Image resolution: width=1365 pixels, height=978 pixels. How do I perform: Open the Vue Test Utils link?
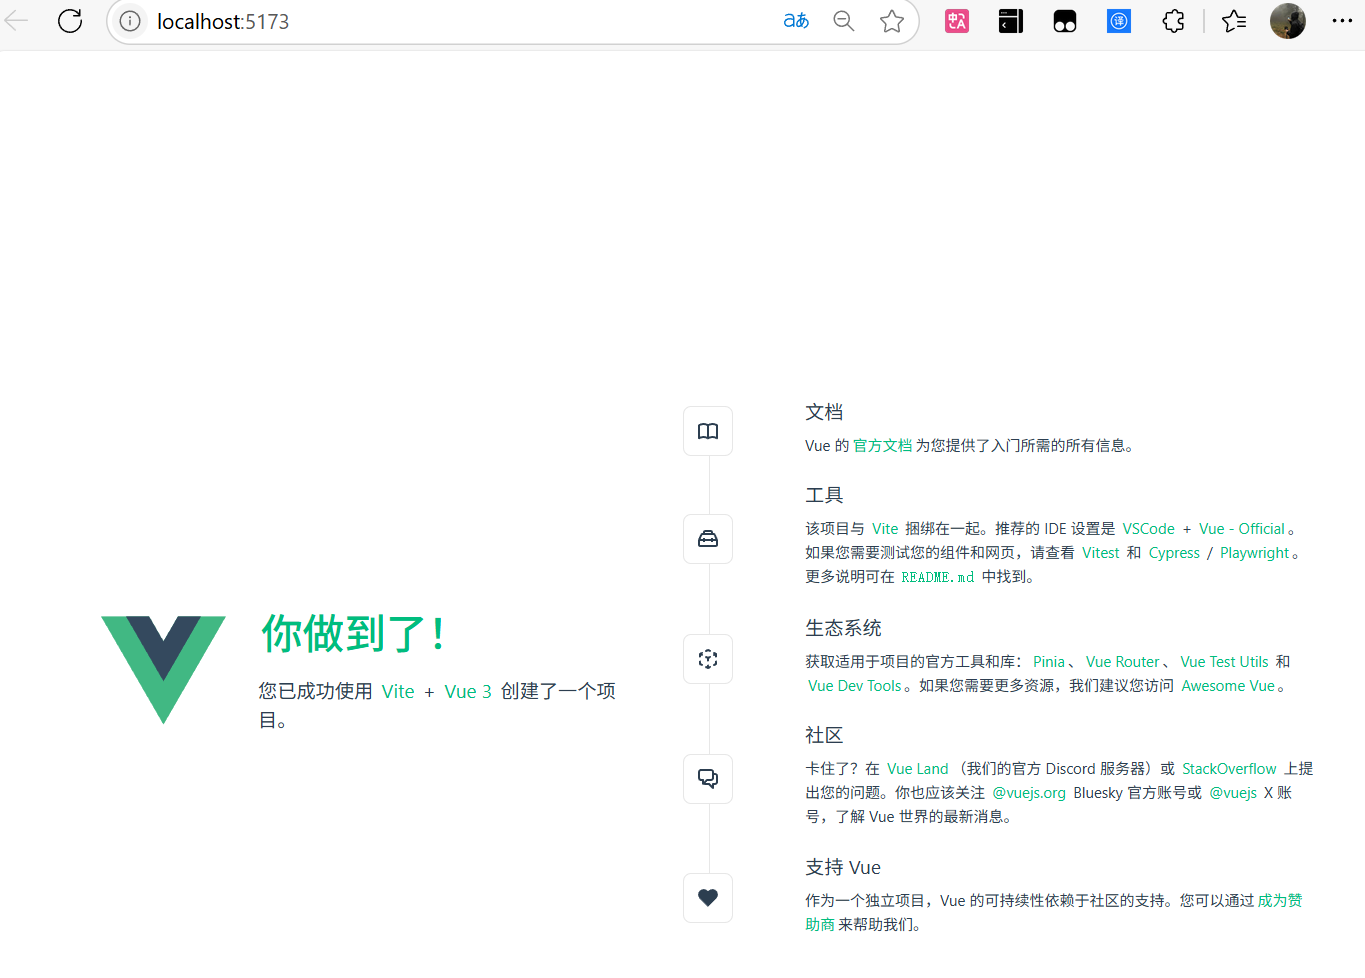pyautogui.click(x=1224, y=662)
